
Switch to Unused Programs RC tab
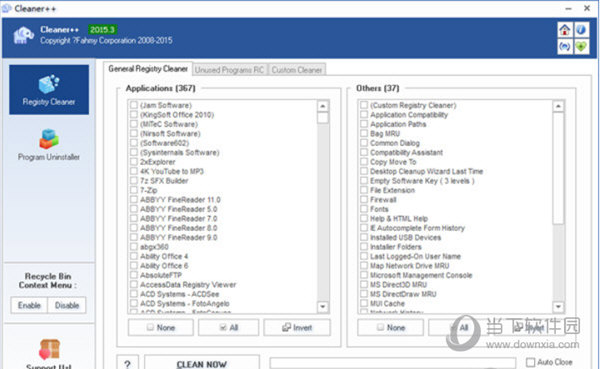[230, 70]
